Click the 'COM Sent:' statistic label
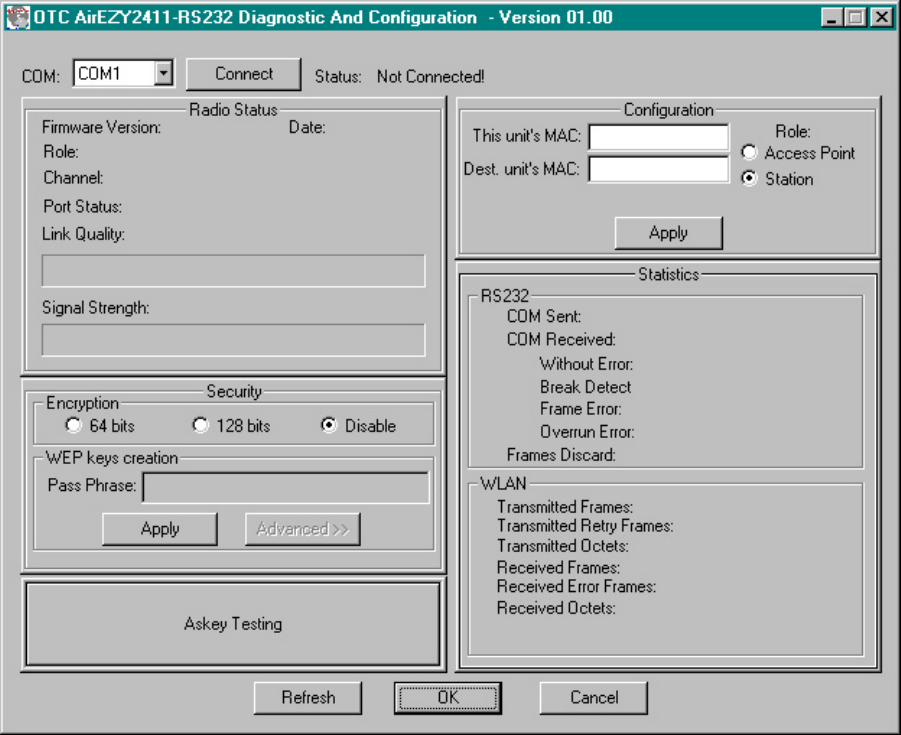Screen dimensions: 901x735 [x=544, y=316]
